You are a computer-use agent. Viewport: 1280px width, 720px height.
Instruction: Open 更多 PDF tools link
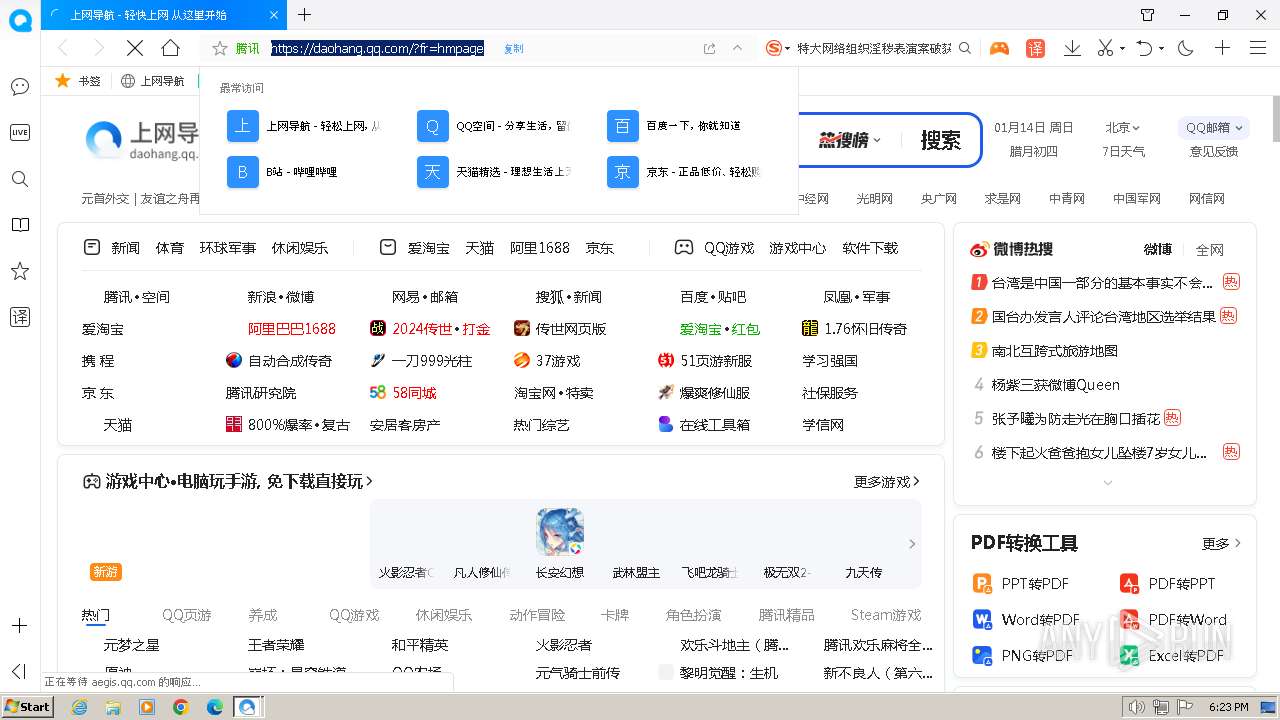[1222, 544]
